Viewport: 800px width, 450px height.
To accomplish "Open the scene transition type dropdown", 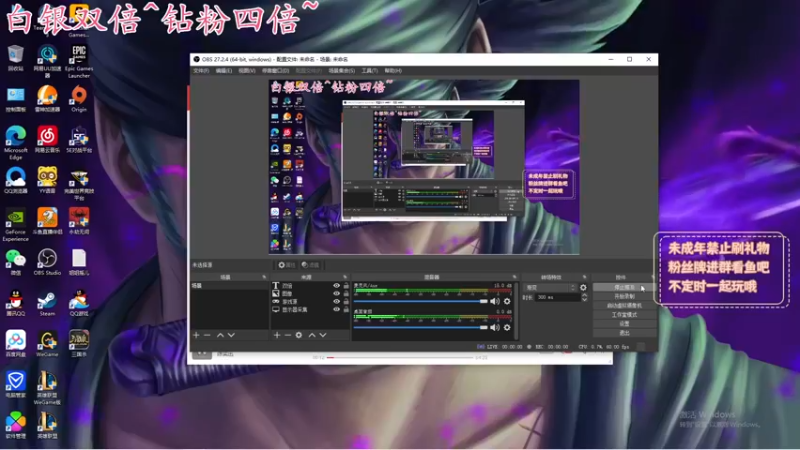I will (550, 288).
